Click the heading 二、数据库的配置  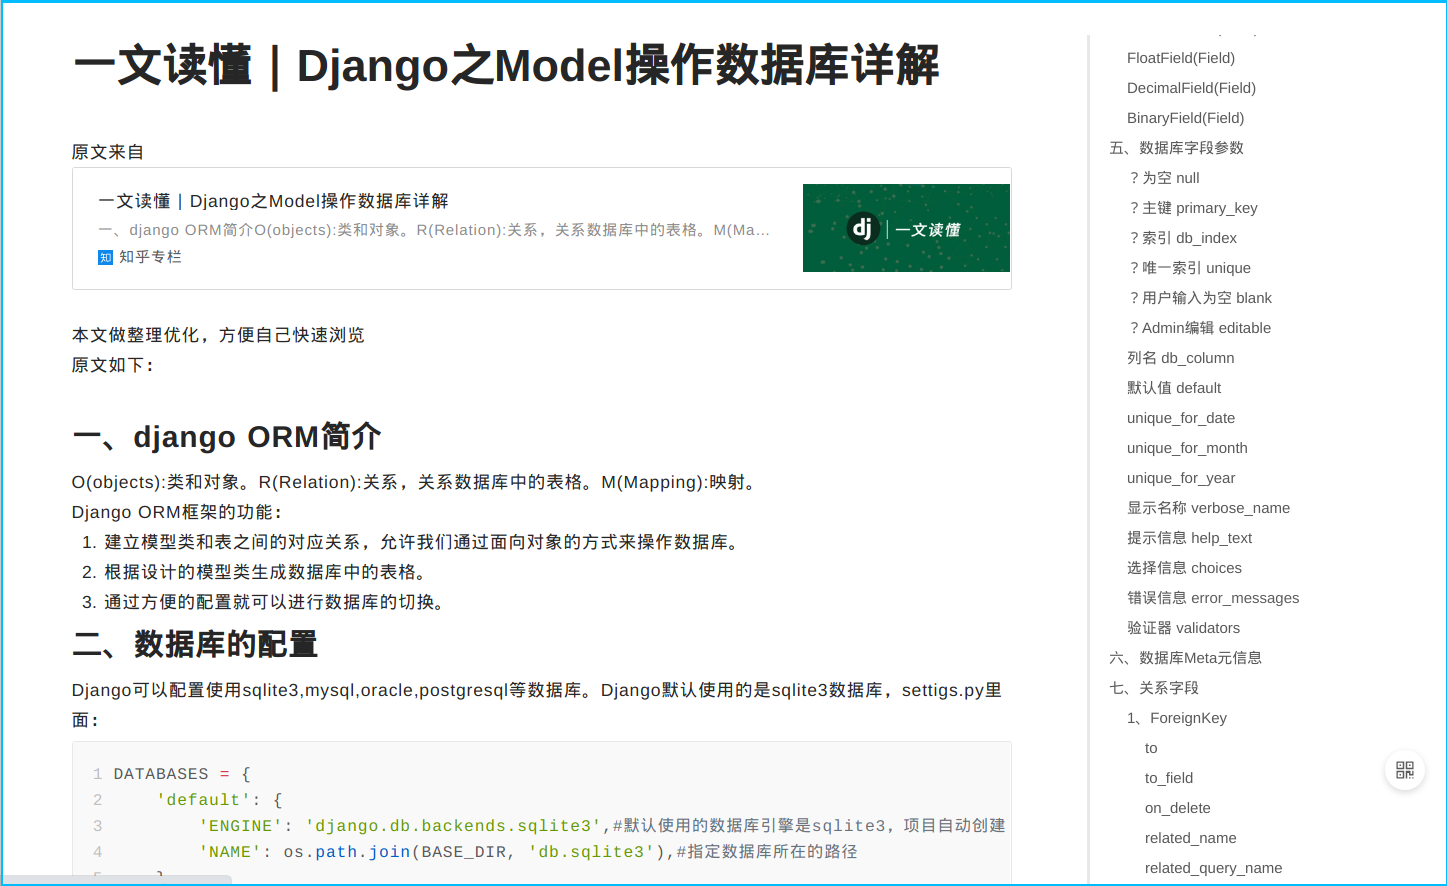tap(195, 644)
